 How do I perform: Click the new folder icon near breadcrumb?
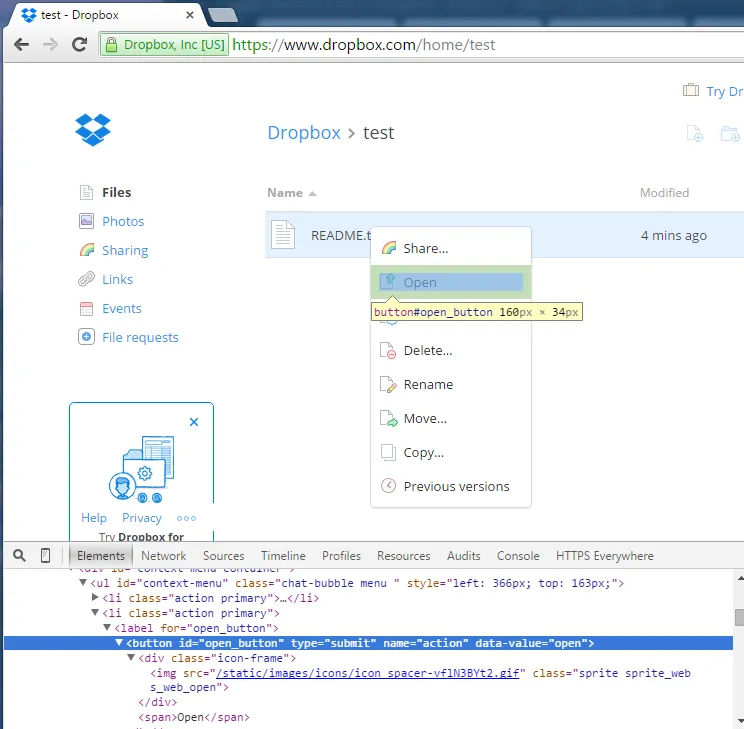[730, 133]
